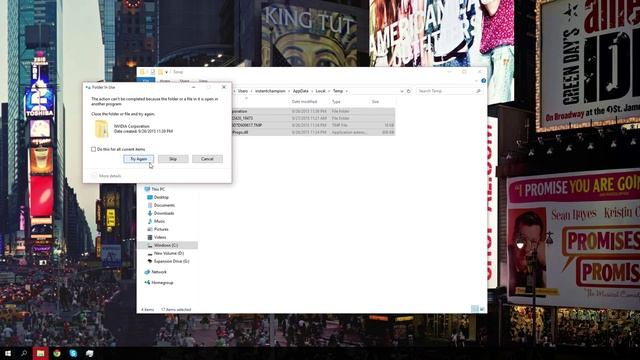Open the File tab in Explorer

(x=146, y=81)
